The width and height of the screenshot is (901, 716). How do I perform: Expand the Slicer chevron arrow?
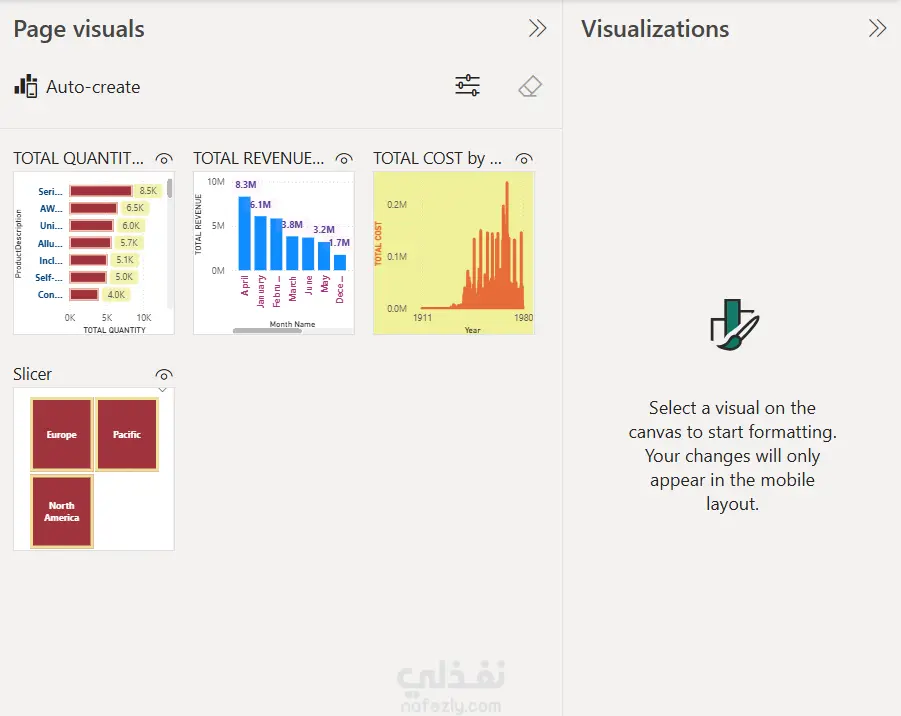coord(163,389)
